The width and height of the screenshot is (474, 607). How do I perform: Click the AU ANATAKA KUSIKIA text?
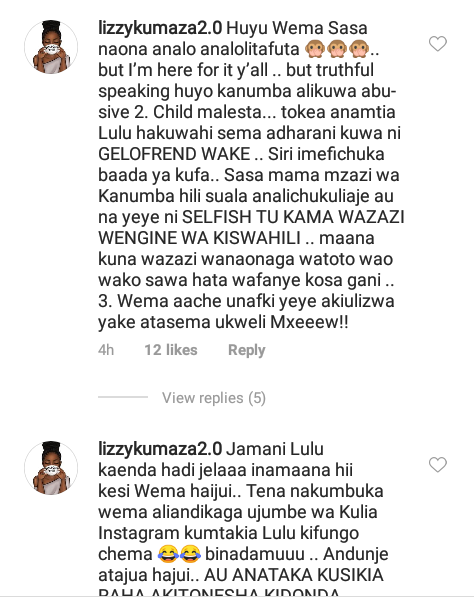pyautogui.click(x=294, y=575)
